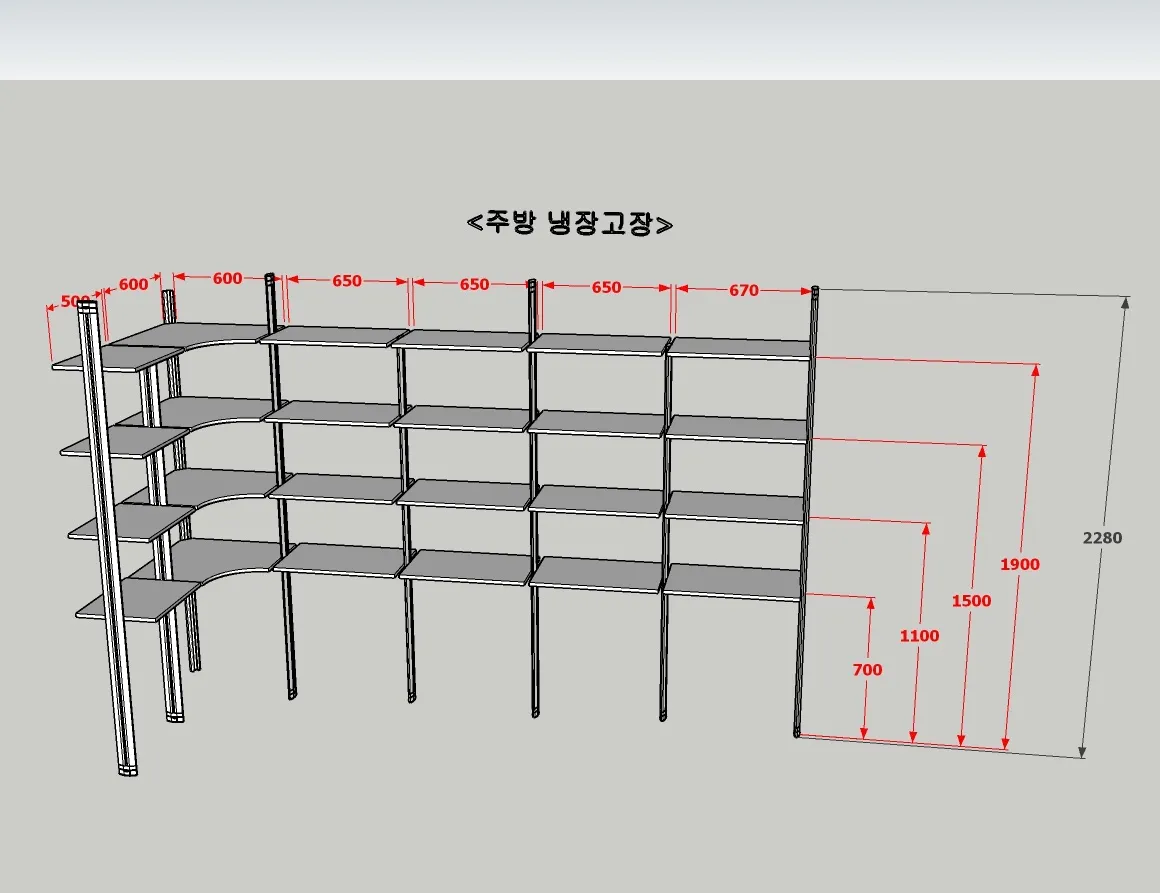Viewport: 1160px width, 893px height.
Task: Click the 700 height dimension label
Action: click(867, 670)
